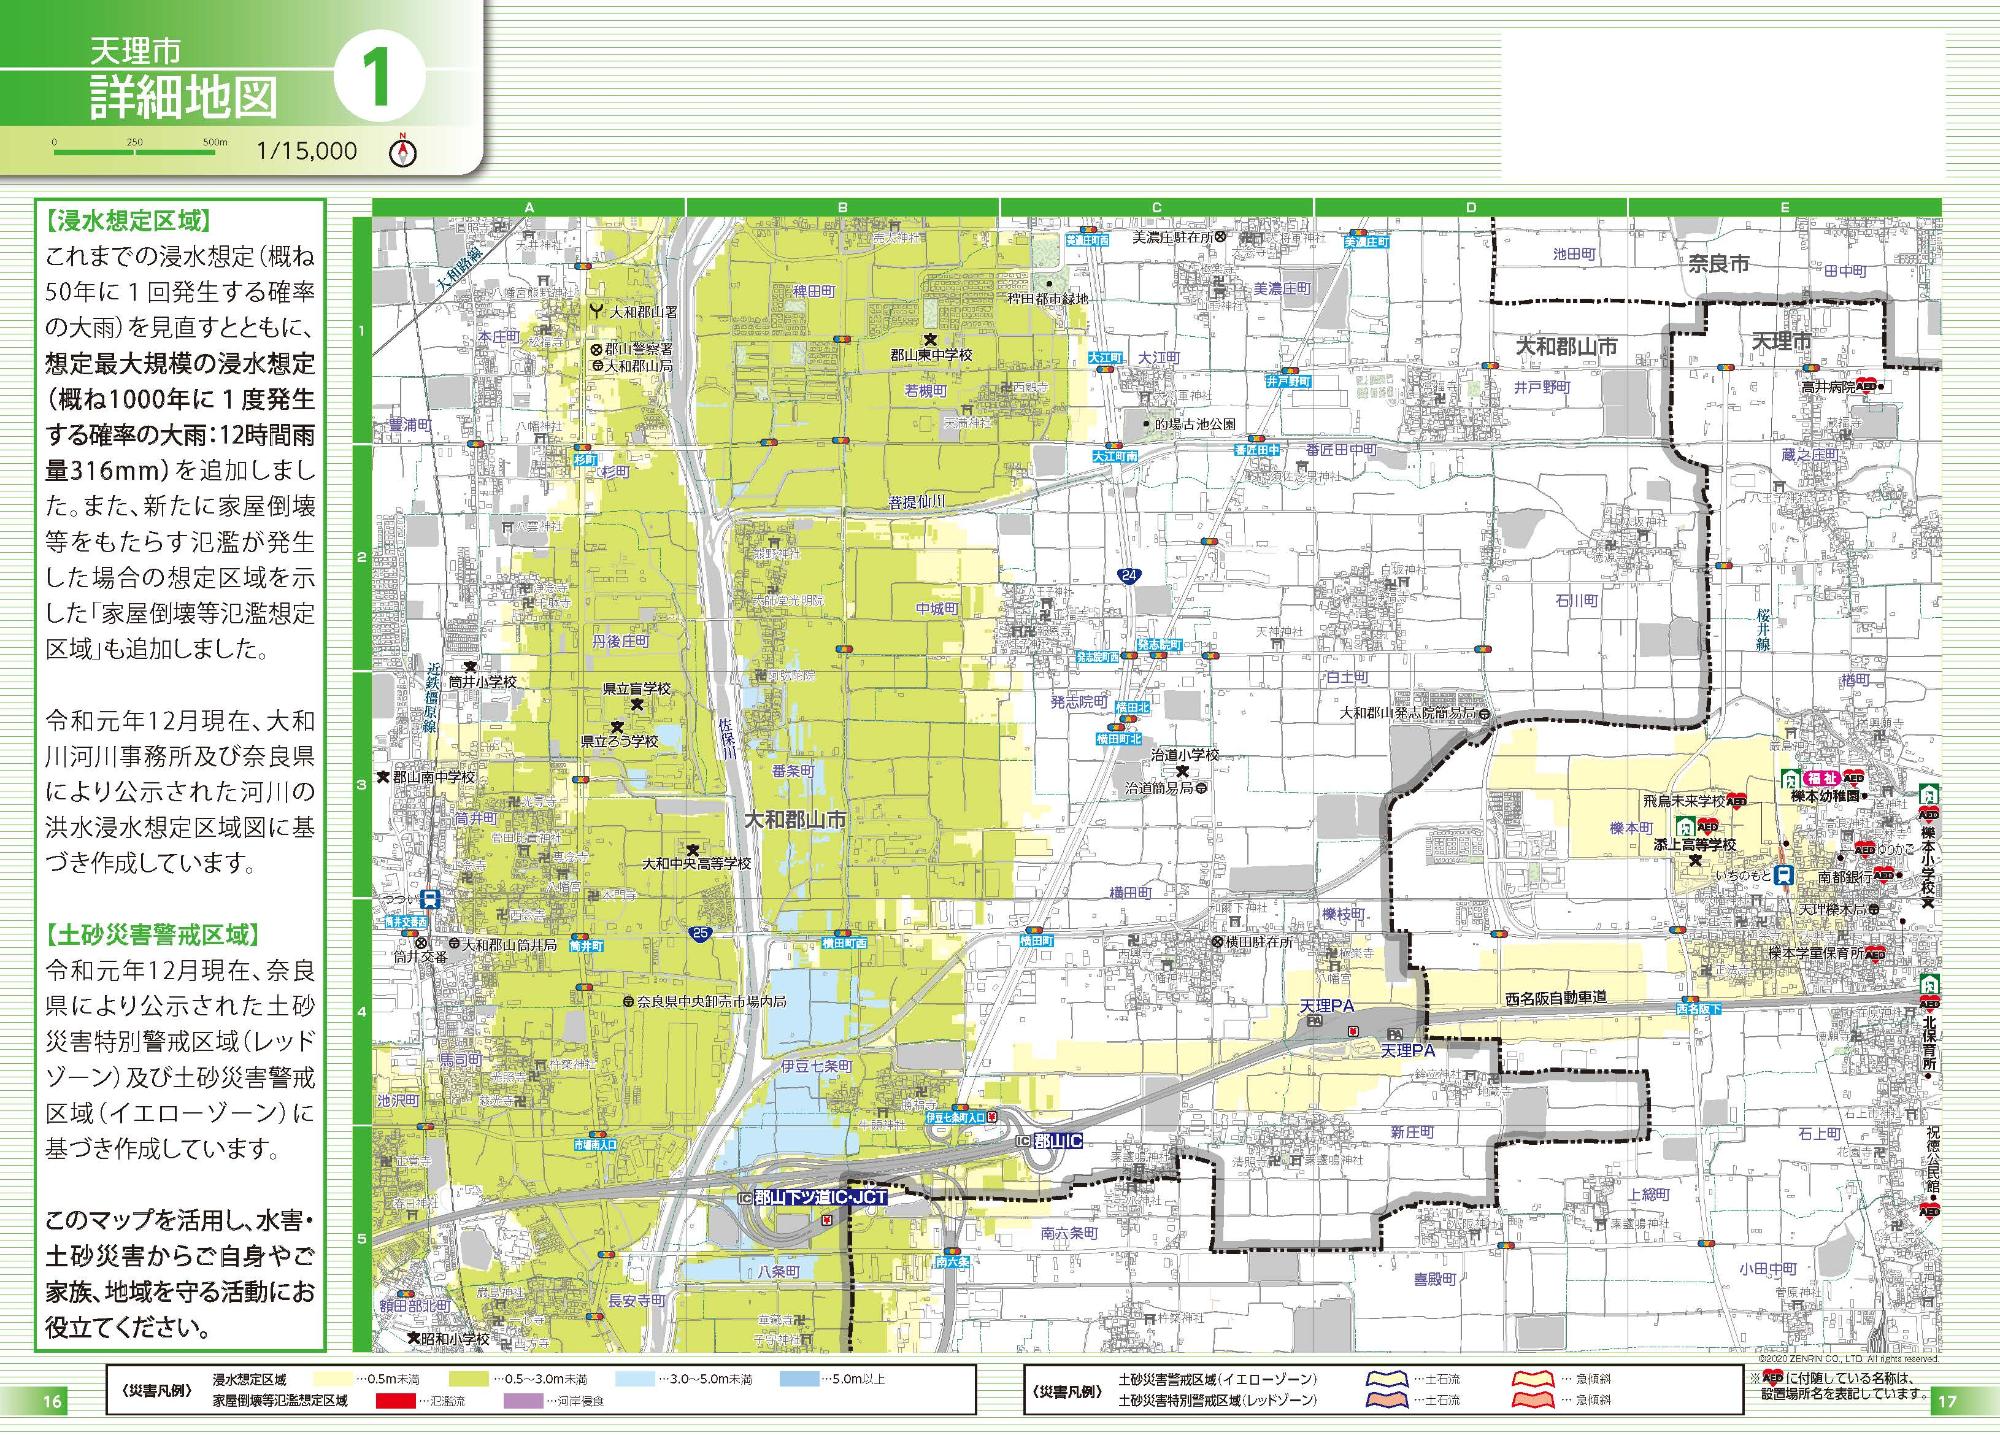Click the 昭和小学校 label
Screen dimensions: 2000x1435
point(454,1338)
